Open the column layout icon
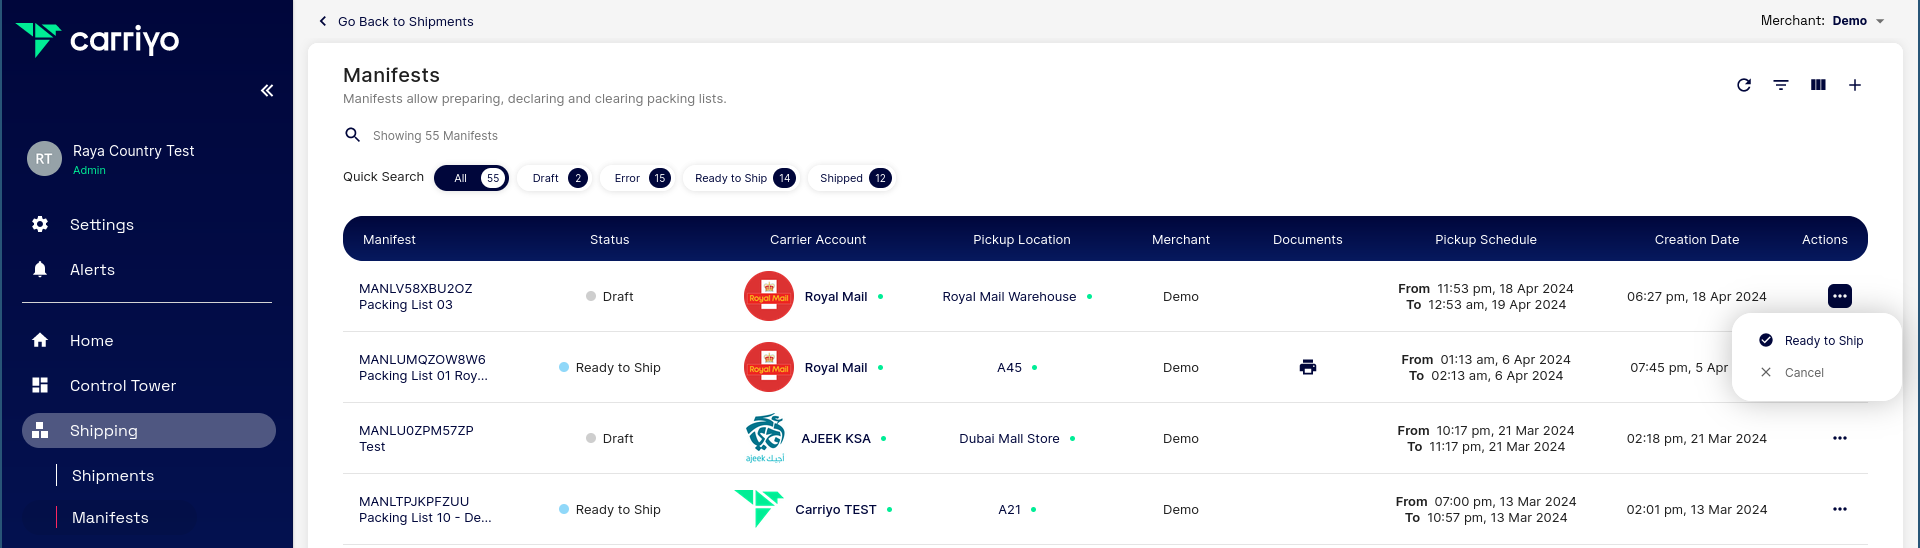The height and width of the screenshot is (548, 1920). (1818, 85)
